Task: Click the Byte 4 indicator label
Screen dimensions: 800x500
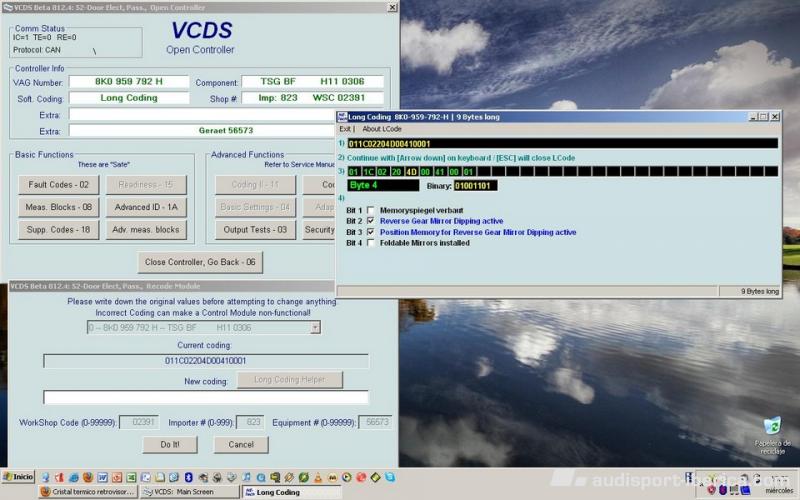Action: coord(383,185)
